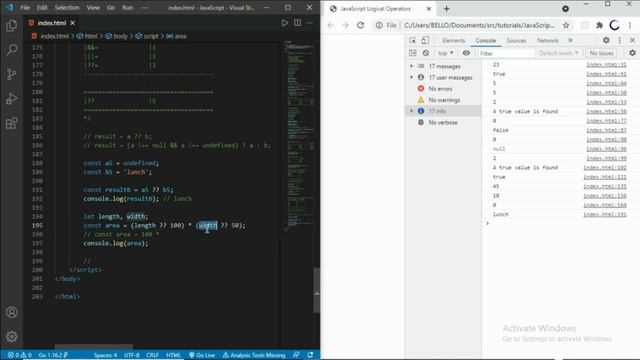
Task: Open the Default levels dropdown
Action: pos(558,53)
